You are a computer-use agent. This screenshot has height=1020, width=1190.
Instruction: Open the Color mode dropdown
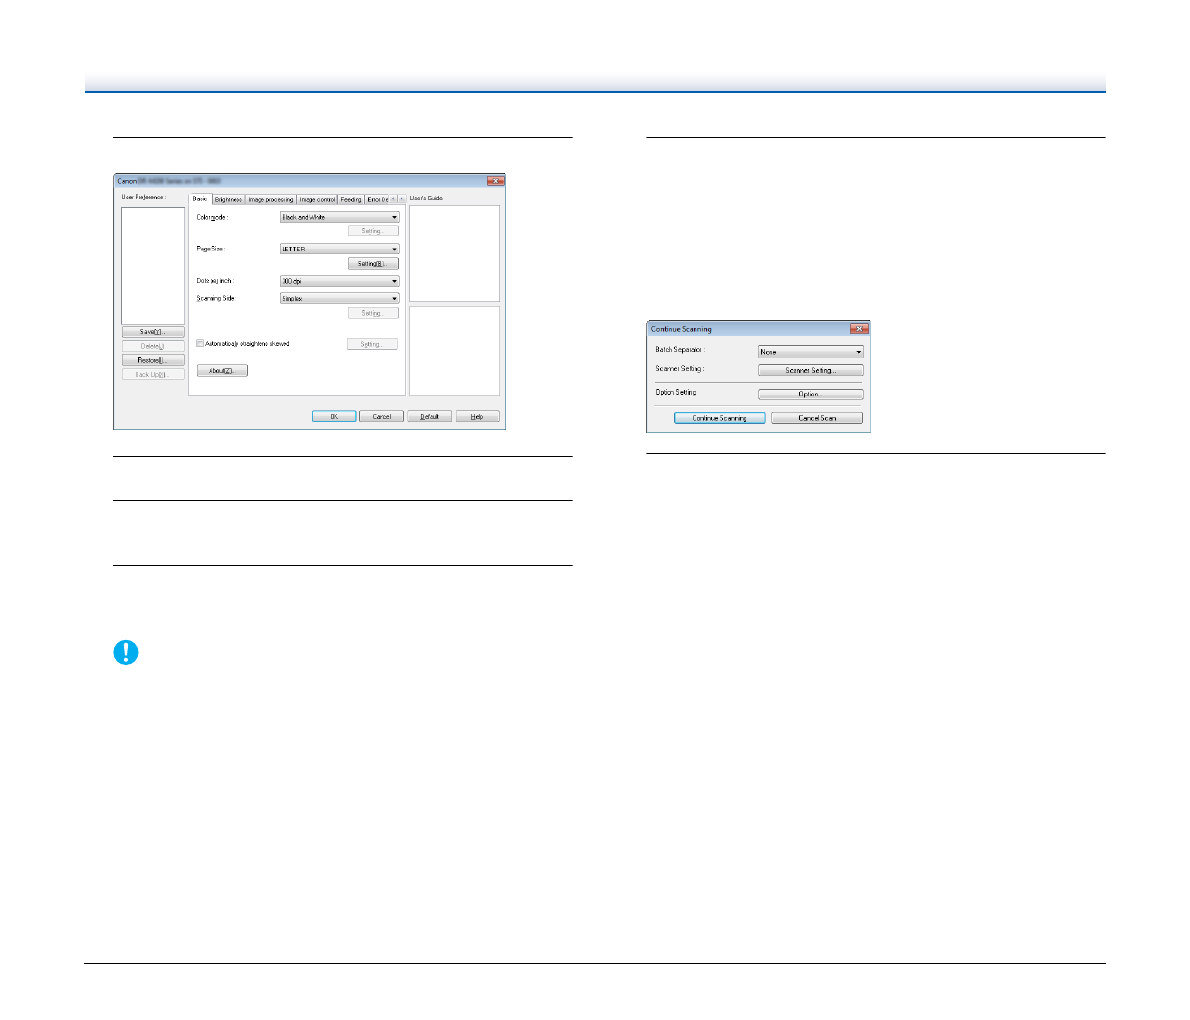coord(339,217)
